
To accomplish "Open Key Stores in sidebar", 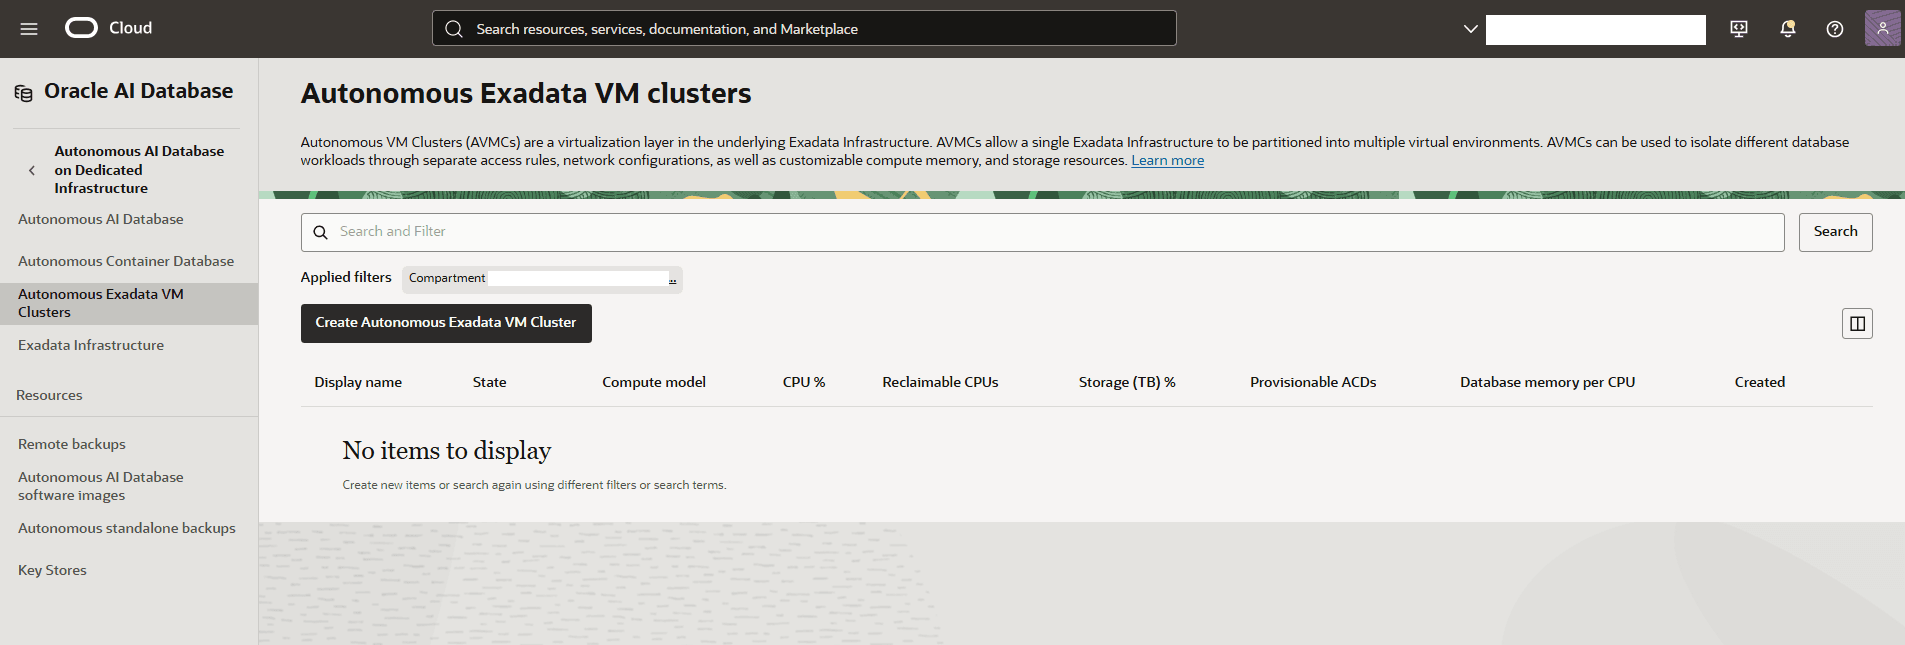I will coord(52,570).
